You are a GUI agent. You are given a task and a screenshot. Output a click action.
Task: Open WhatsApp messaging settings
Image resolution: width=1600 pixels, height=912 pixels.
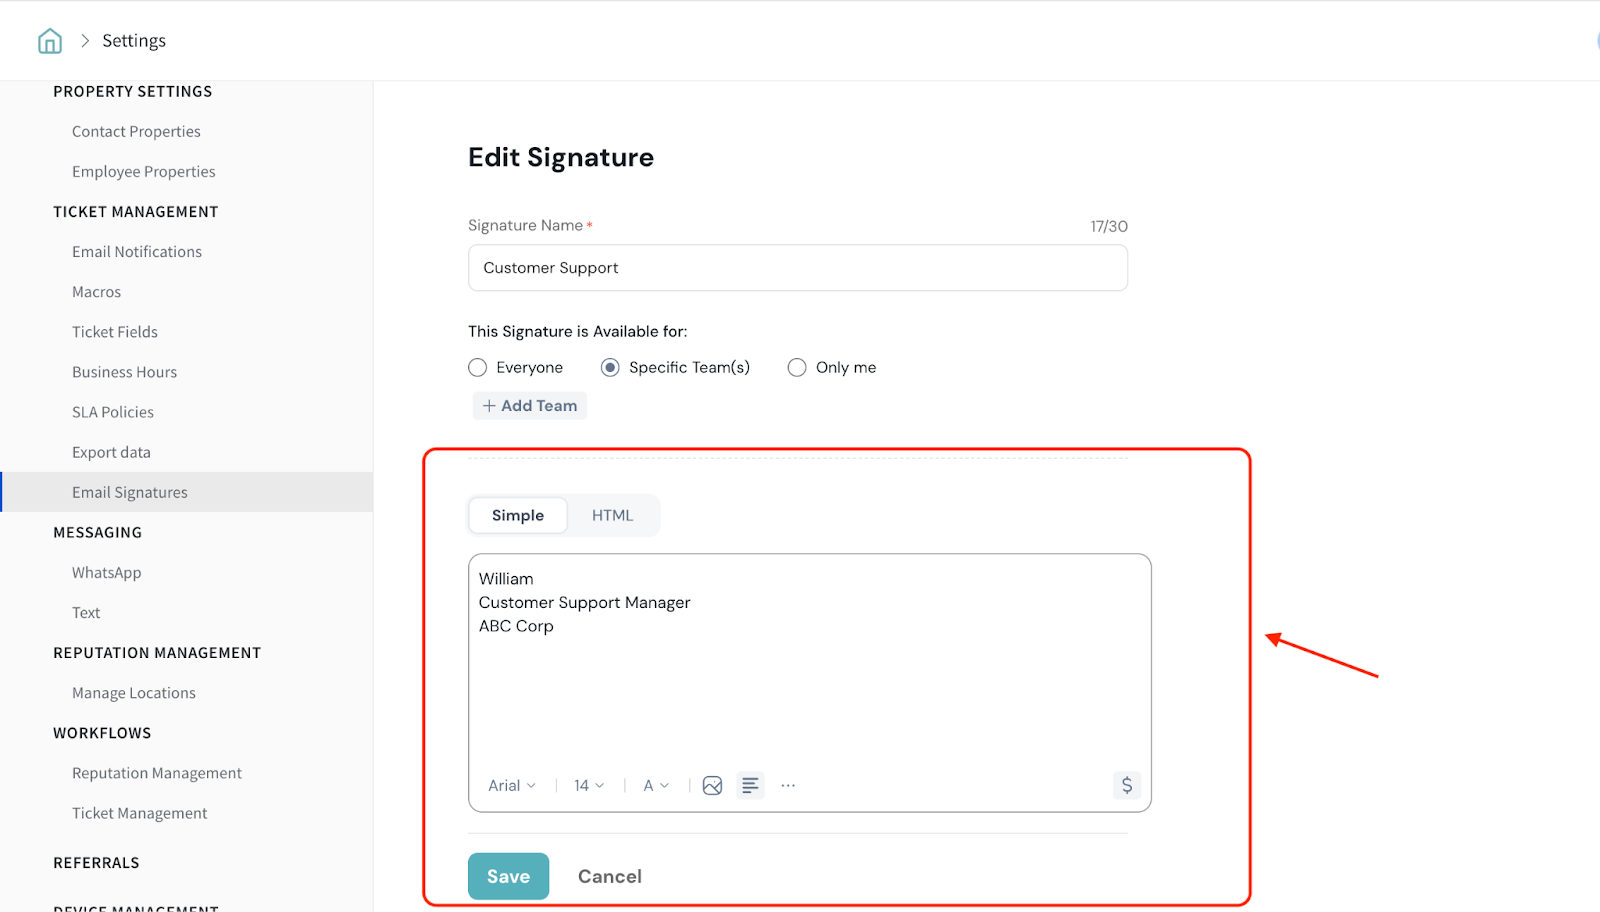coord(107,573)
